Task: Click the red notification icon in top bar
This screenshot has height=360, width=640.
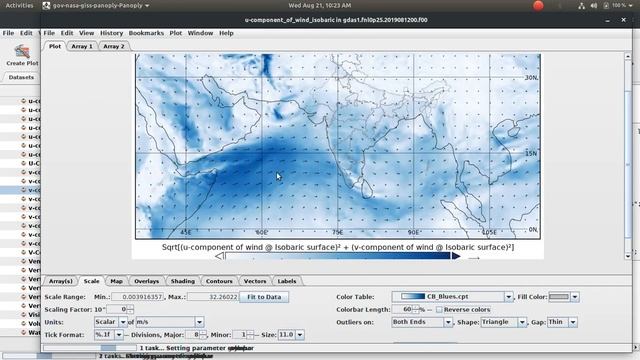Action: [x=538, y=6]
